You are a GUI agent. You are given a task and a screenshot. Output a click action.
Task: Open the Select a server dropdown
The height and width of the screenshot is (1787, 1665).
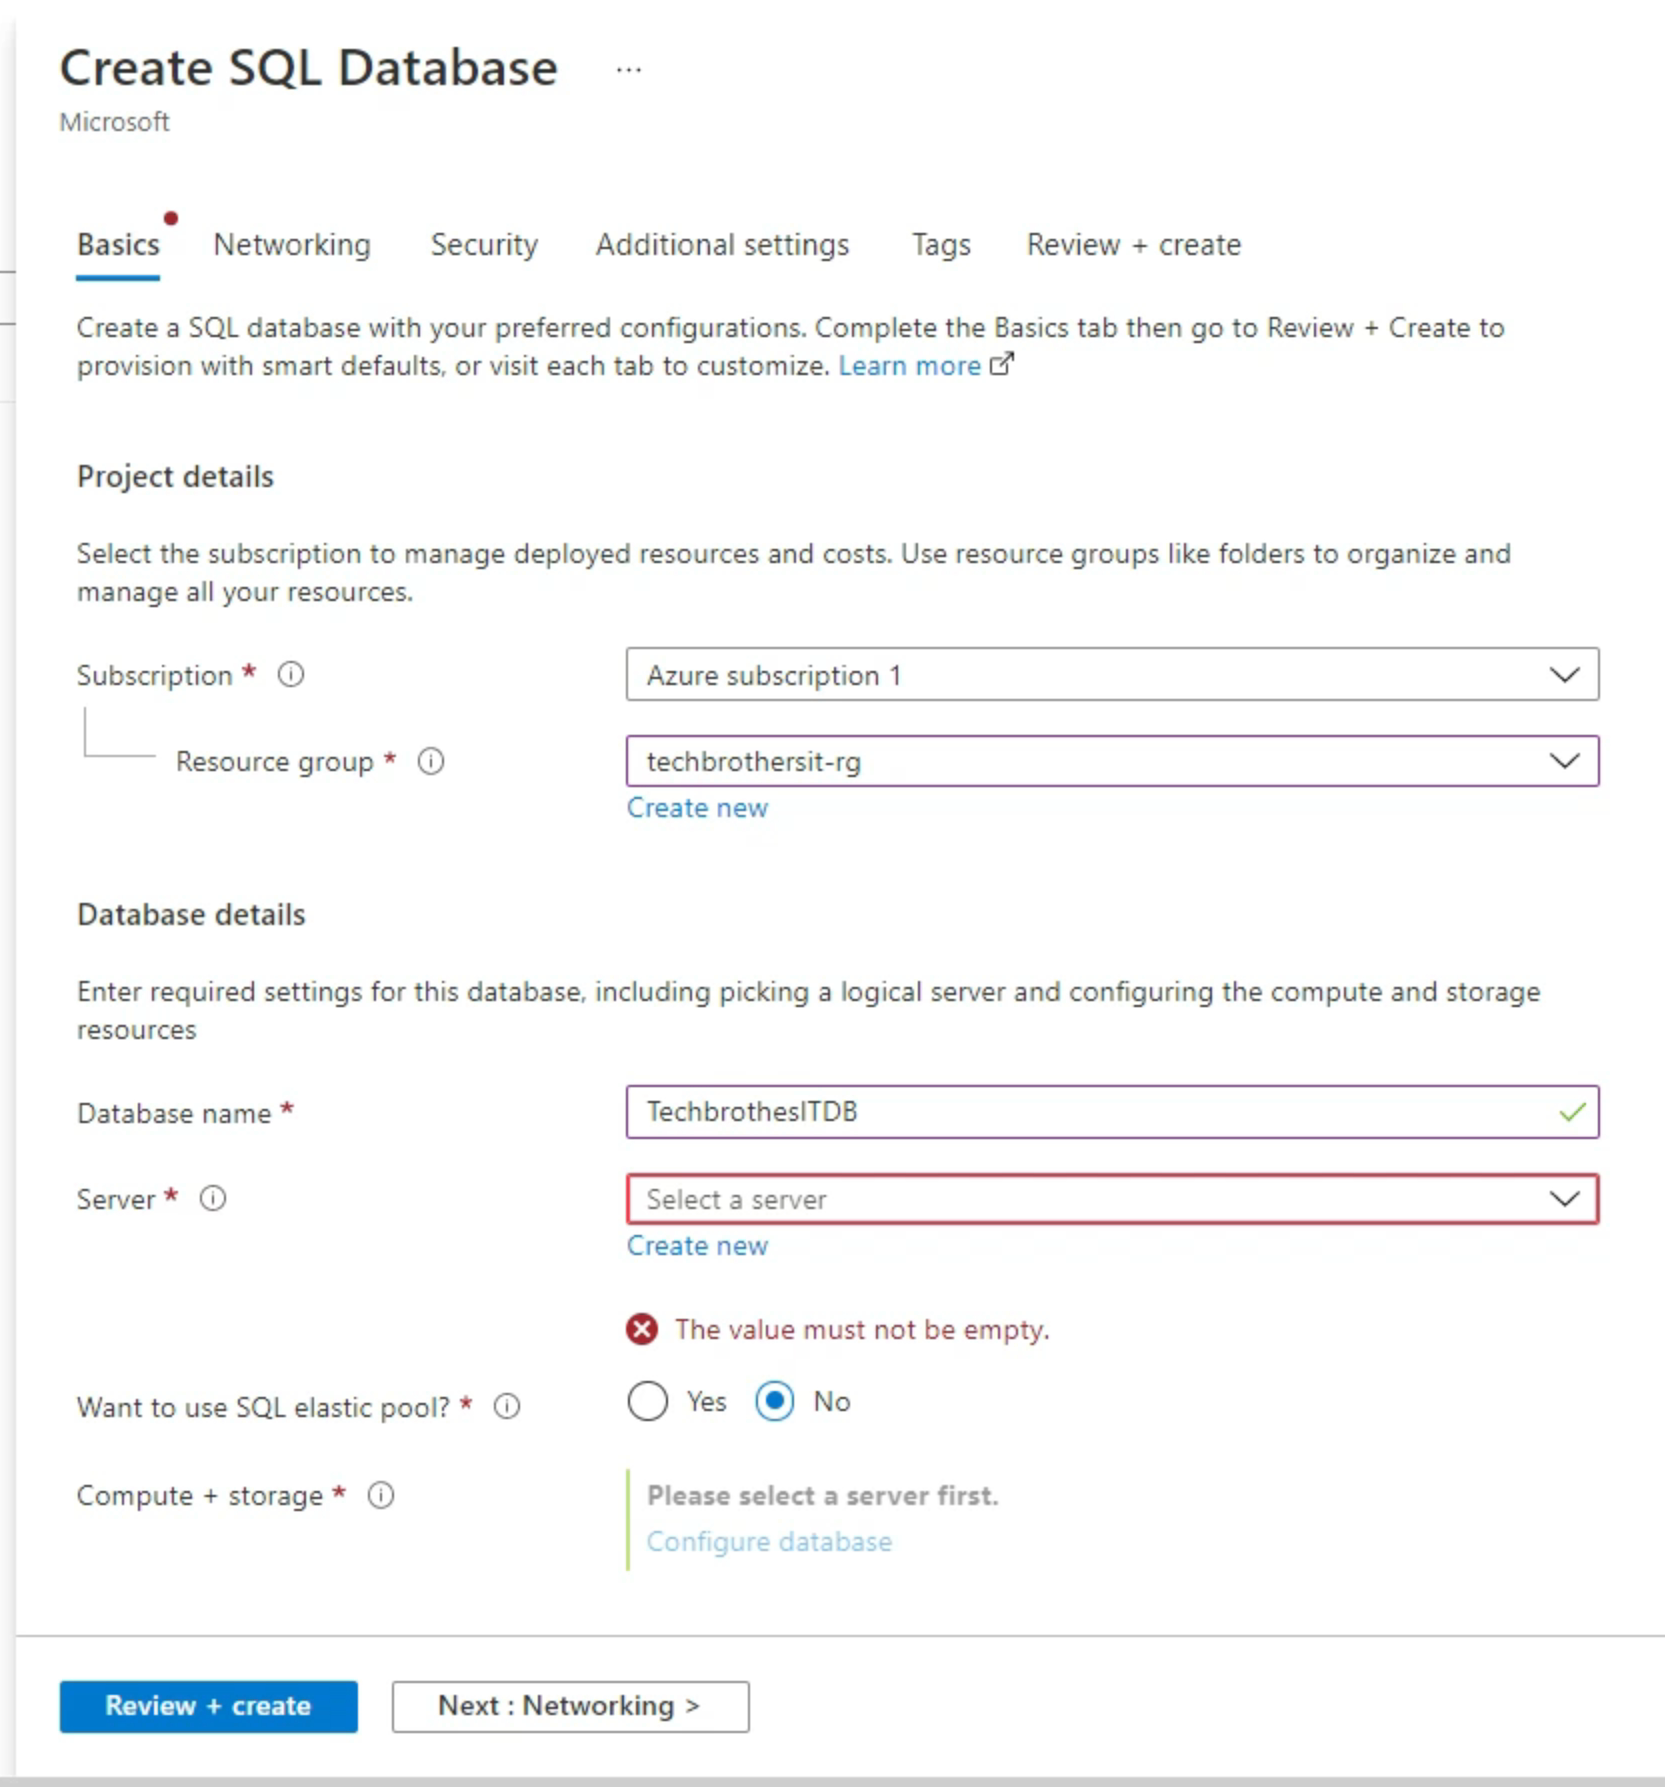point(1111,1199)
